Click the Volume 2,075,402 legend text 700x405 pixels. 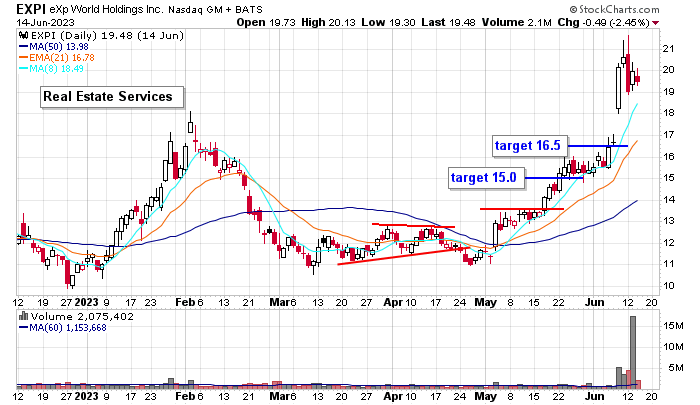(x=82, y=317)
